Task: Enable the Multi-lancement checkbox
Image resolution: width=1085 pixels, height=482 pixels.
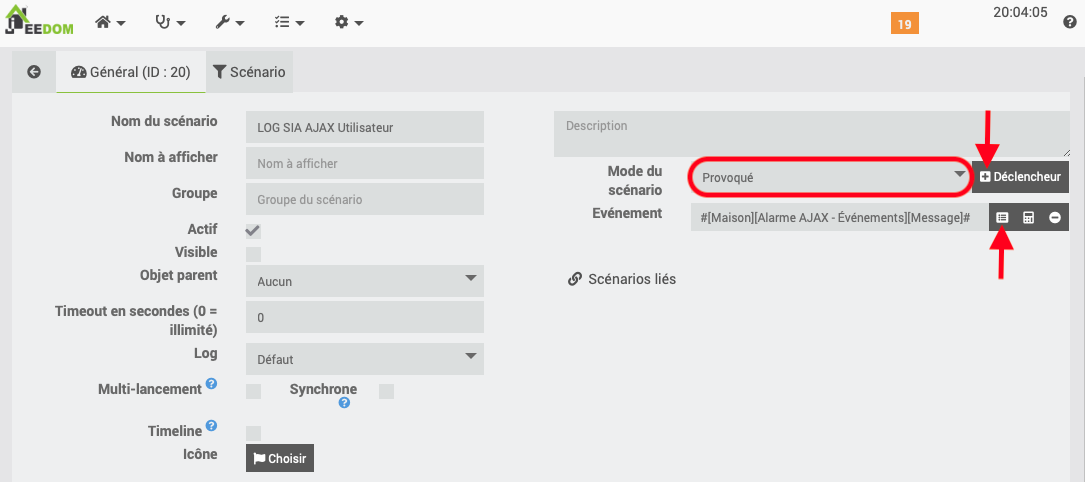Action: click(x=254, y=391)
